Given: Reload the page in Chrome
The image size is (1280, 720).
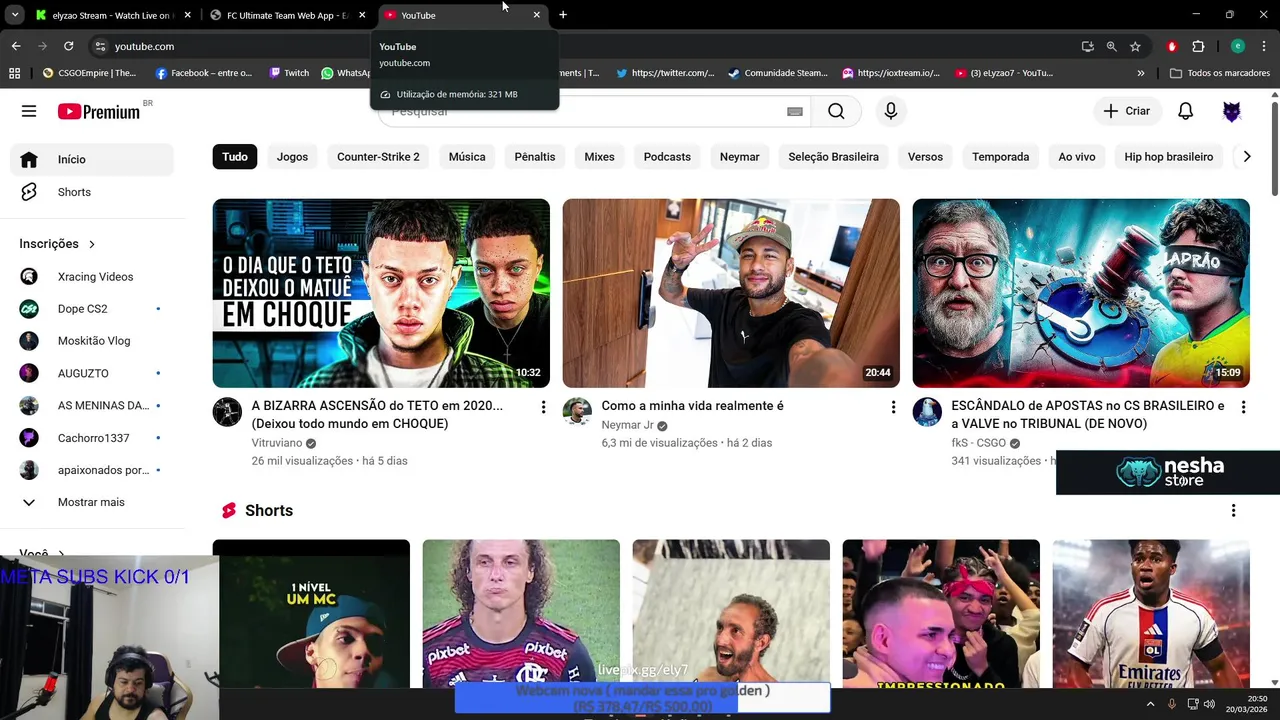Looking at the screenshot, I should click(x=68, y=46).
